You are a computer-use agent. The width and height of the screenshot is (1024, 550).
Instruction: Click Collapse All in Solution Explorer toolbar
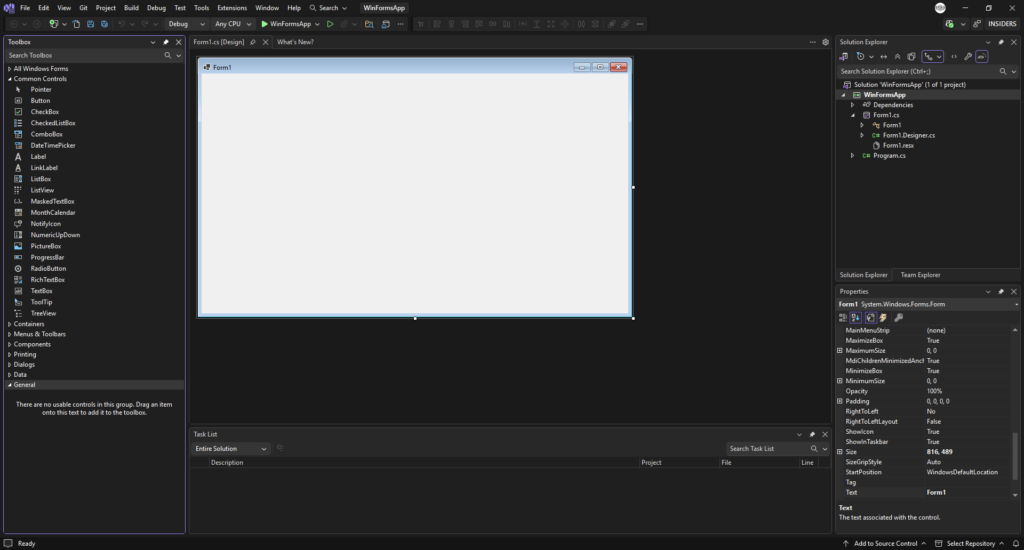[x=897, y=57]
